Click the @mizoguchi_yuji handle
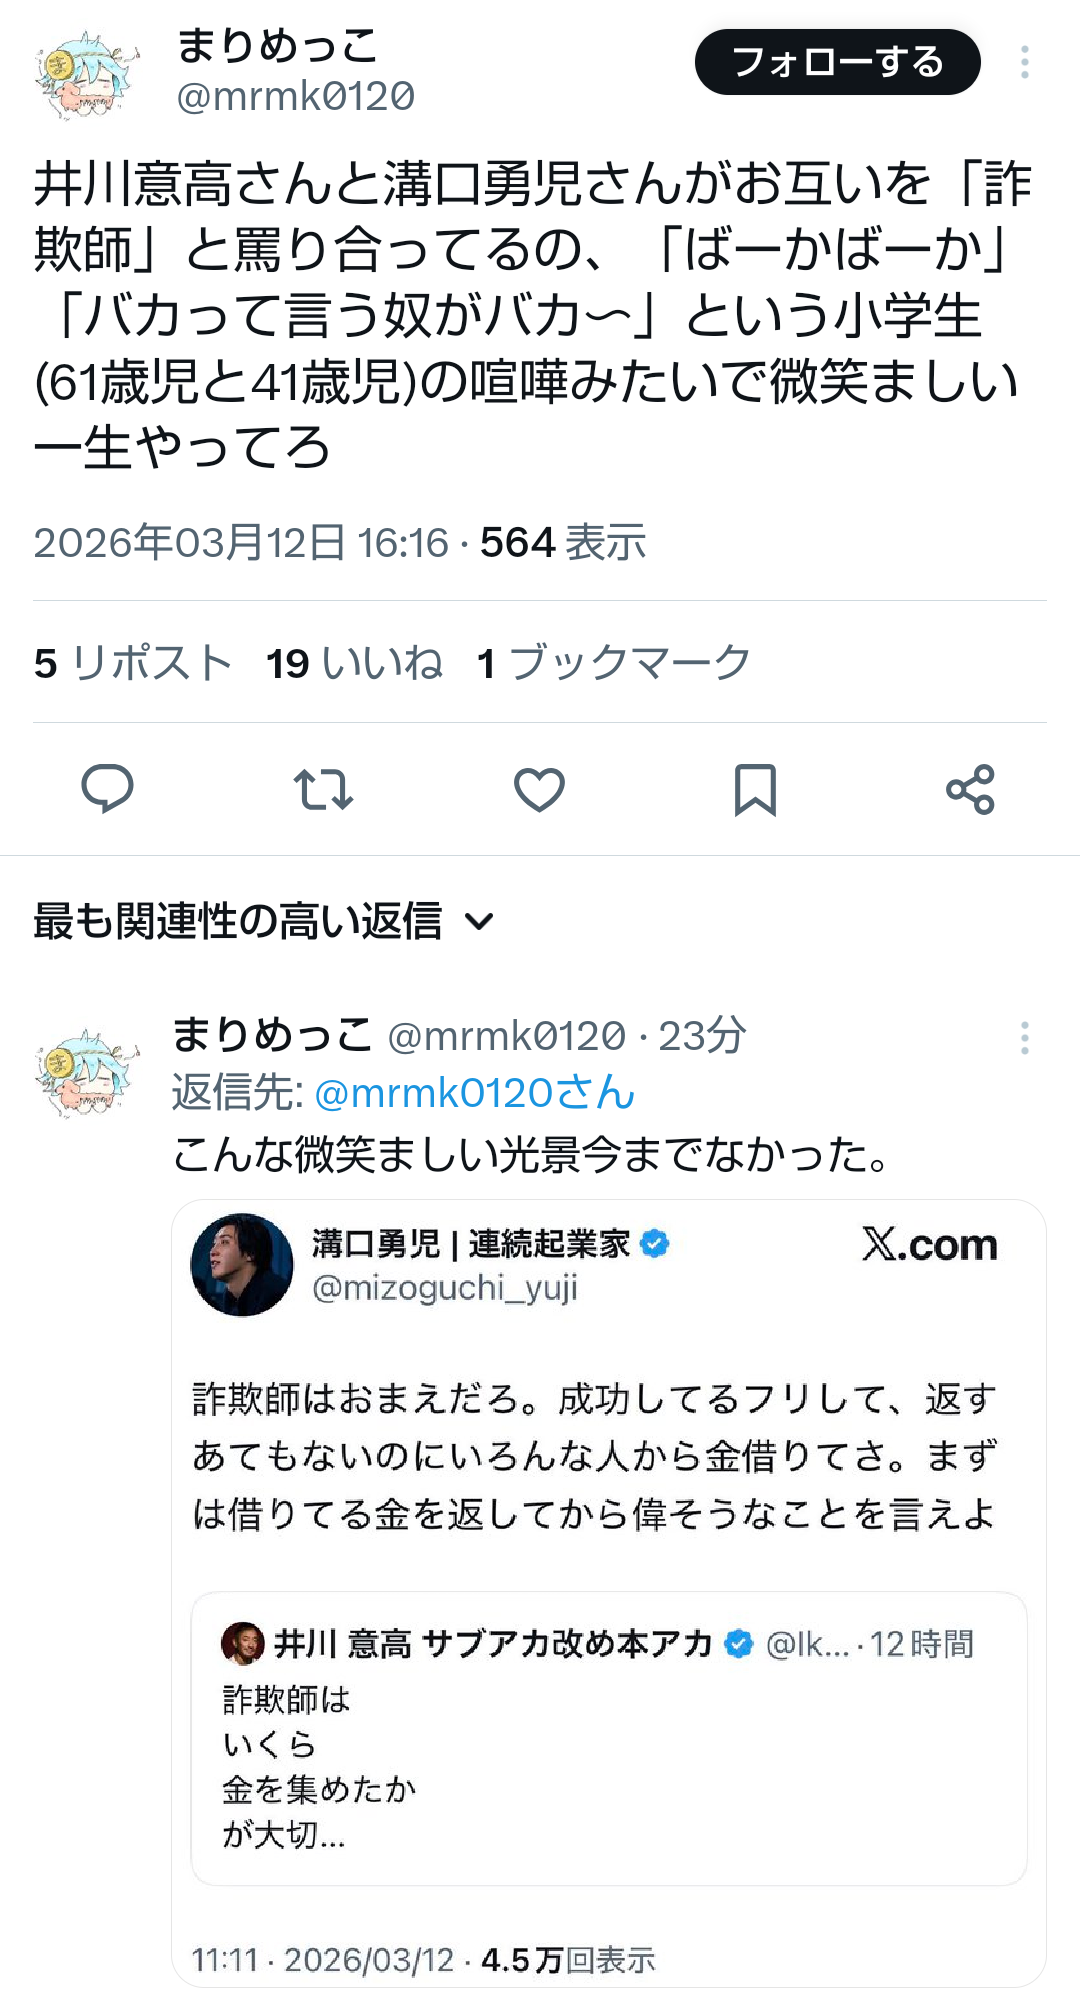This screenshot has height=2011, width=1080. (x=445, y=1288)
